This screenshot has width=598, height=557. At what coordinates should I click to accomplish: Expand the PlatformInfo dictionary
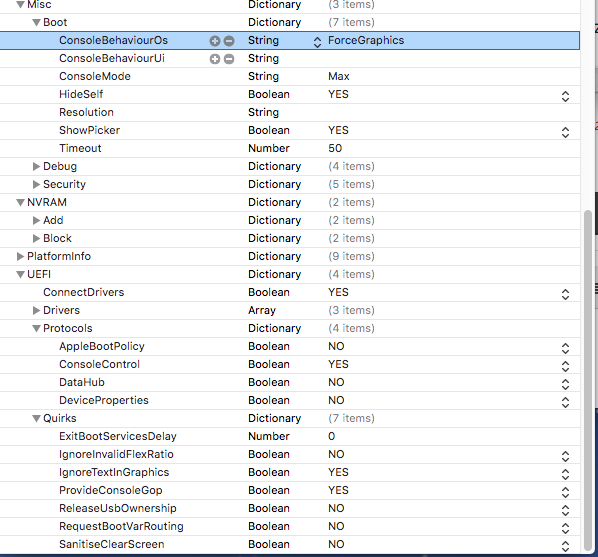[21, 256]
